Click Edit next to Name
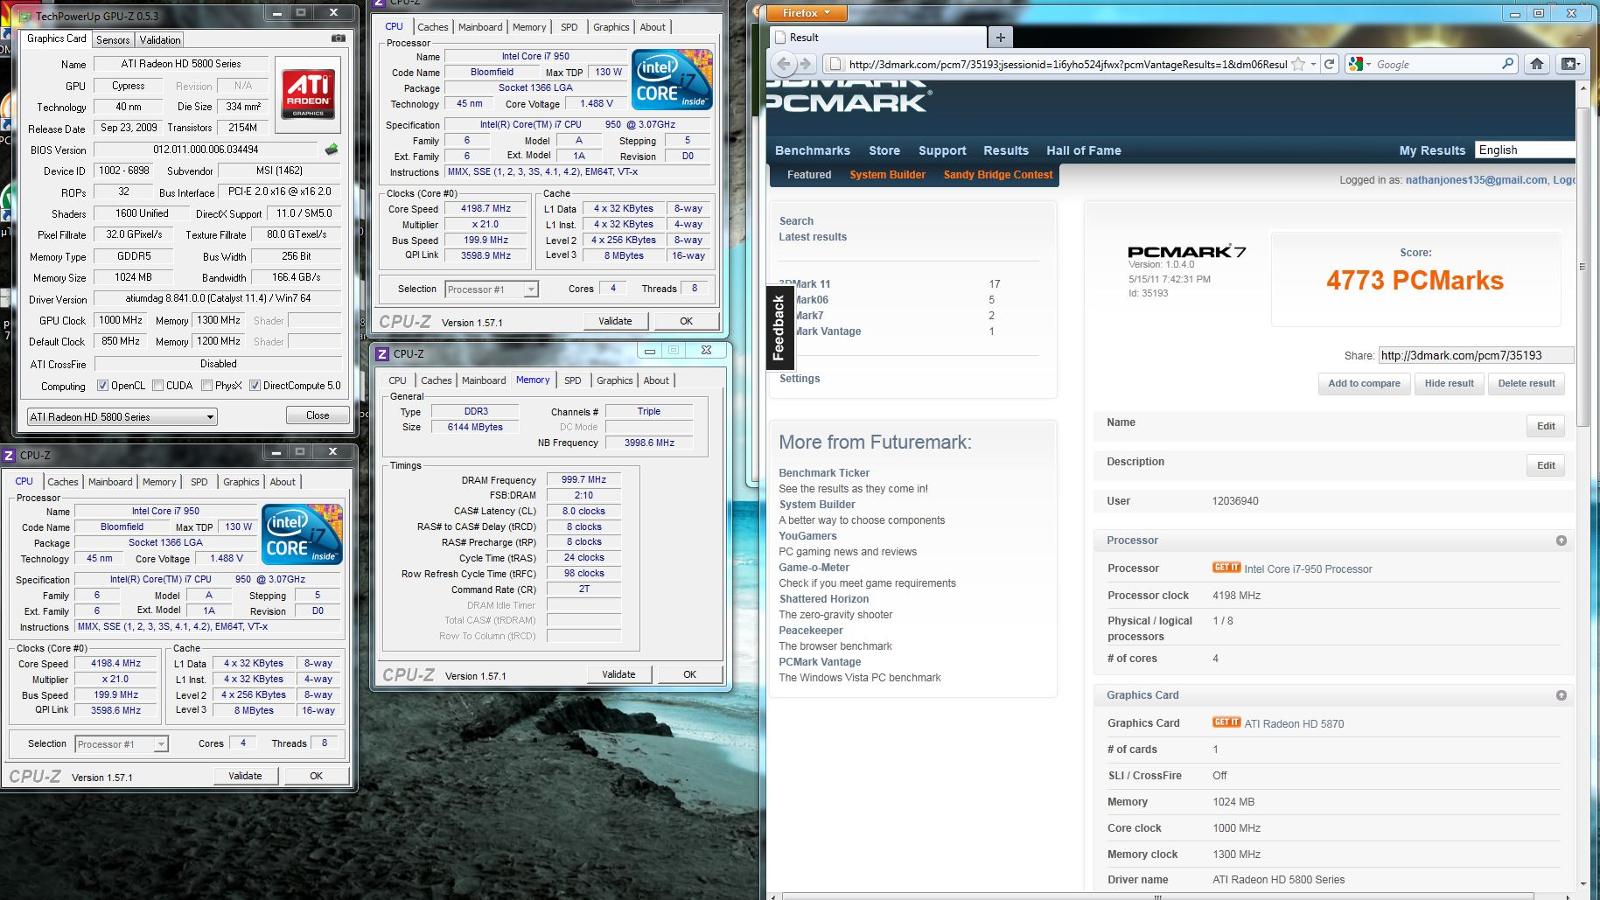The image size is (1600, 900). 1546,426
